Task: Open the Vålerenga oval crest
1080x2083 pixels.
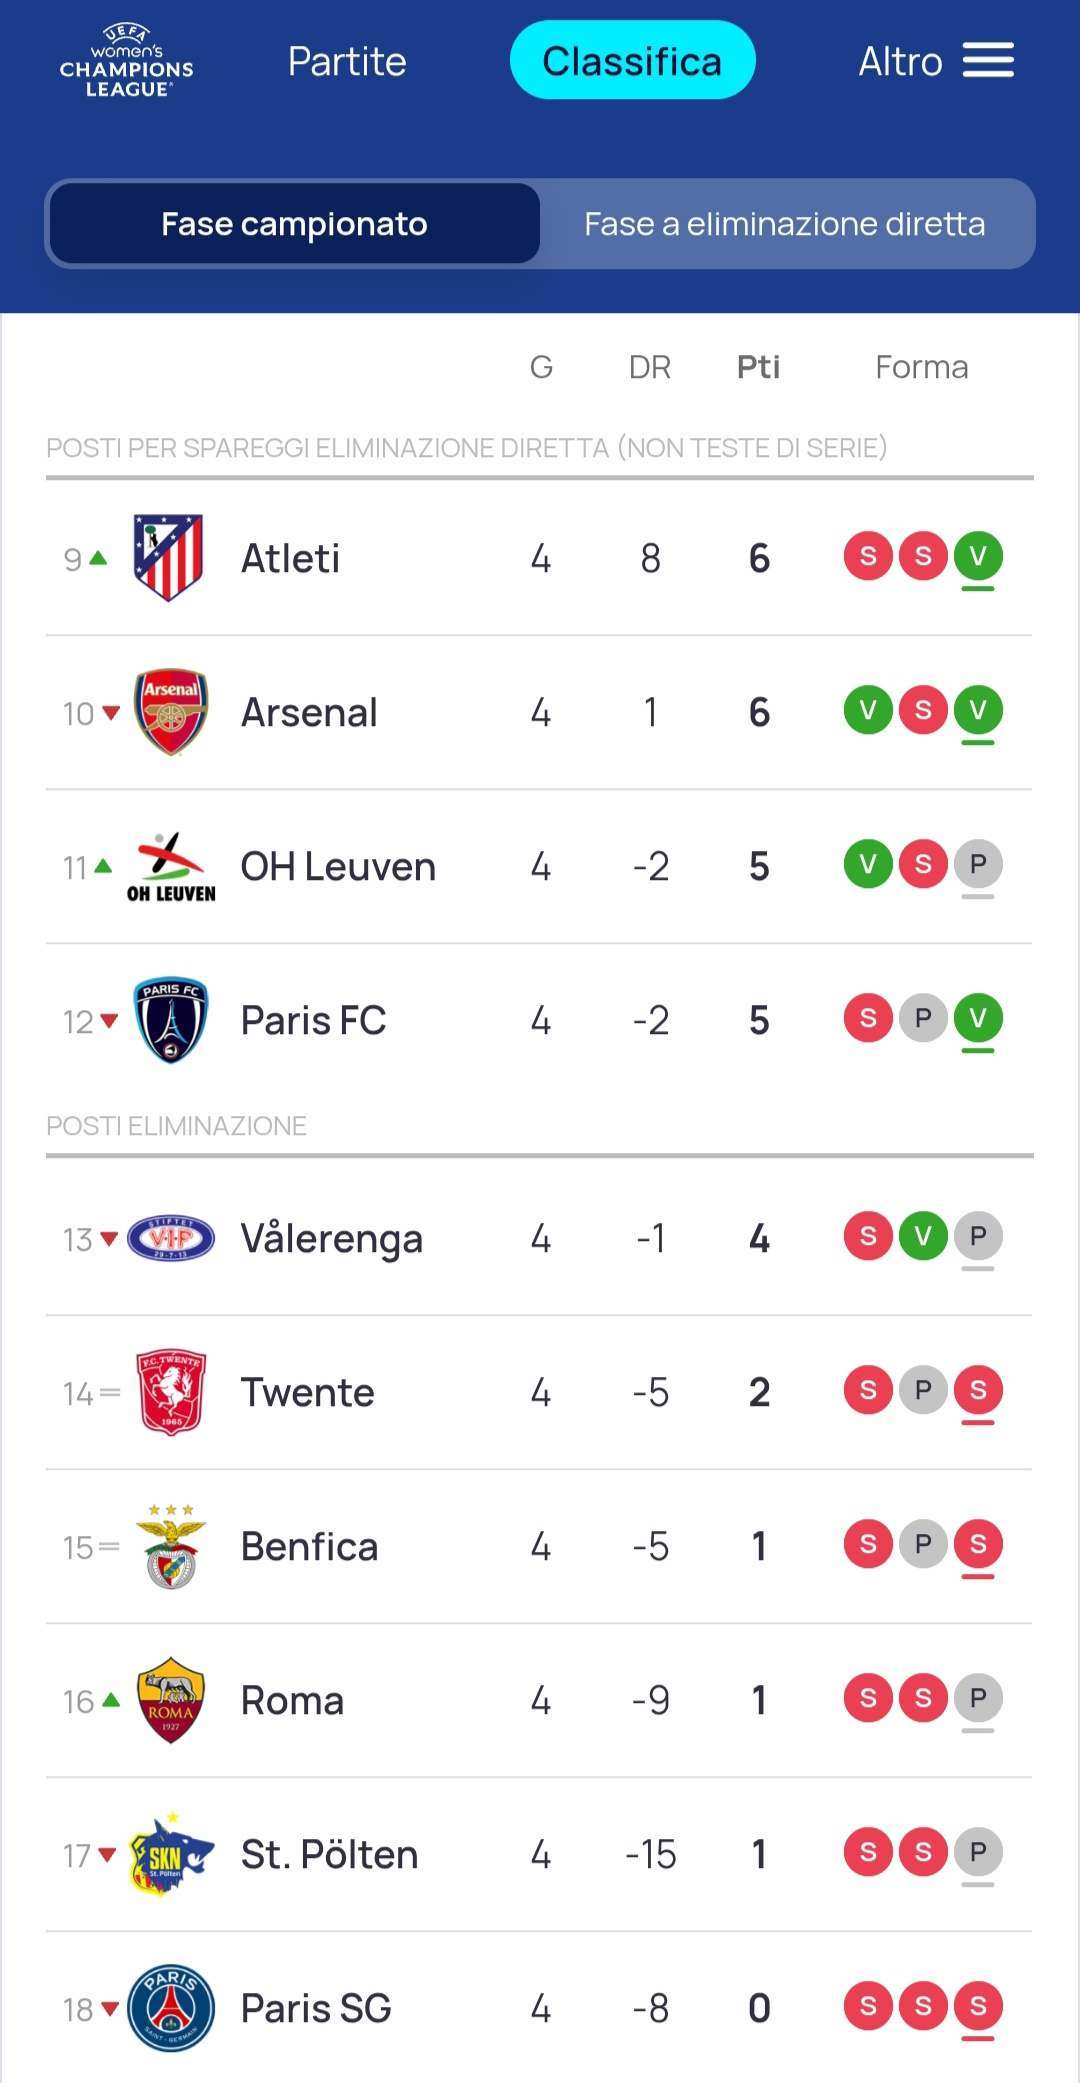Action: 171,1239
